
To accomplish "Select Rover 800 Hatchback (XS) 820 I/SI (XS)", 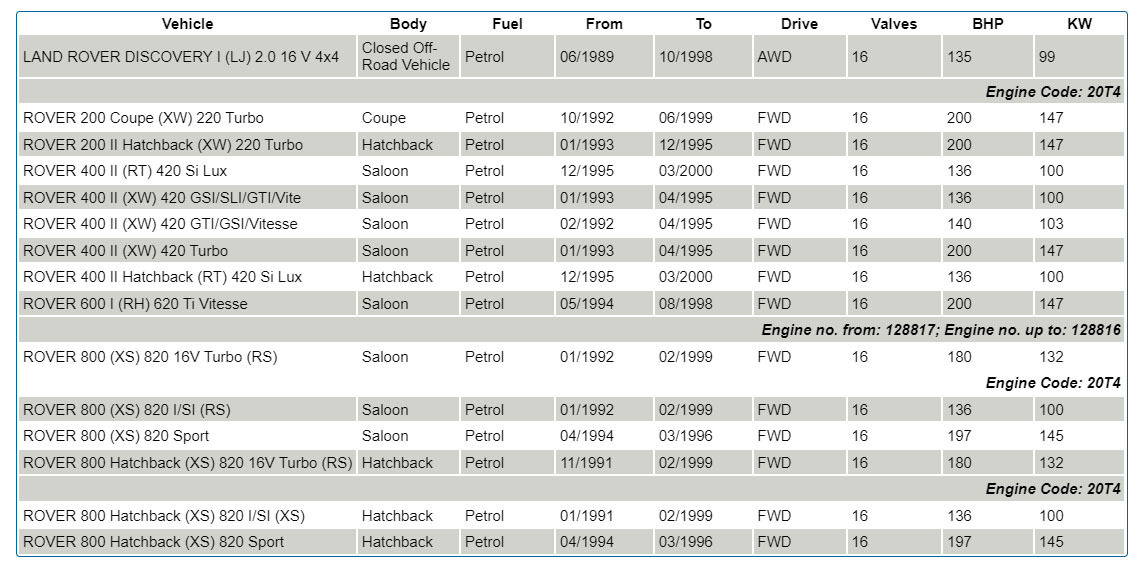I will [164, 516].
